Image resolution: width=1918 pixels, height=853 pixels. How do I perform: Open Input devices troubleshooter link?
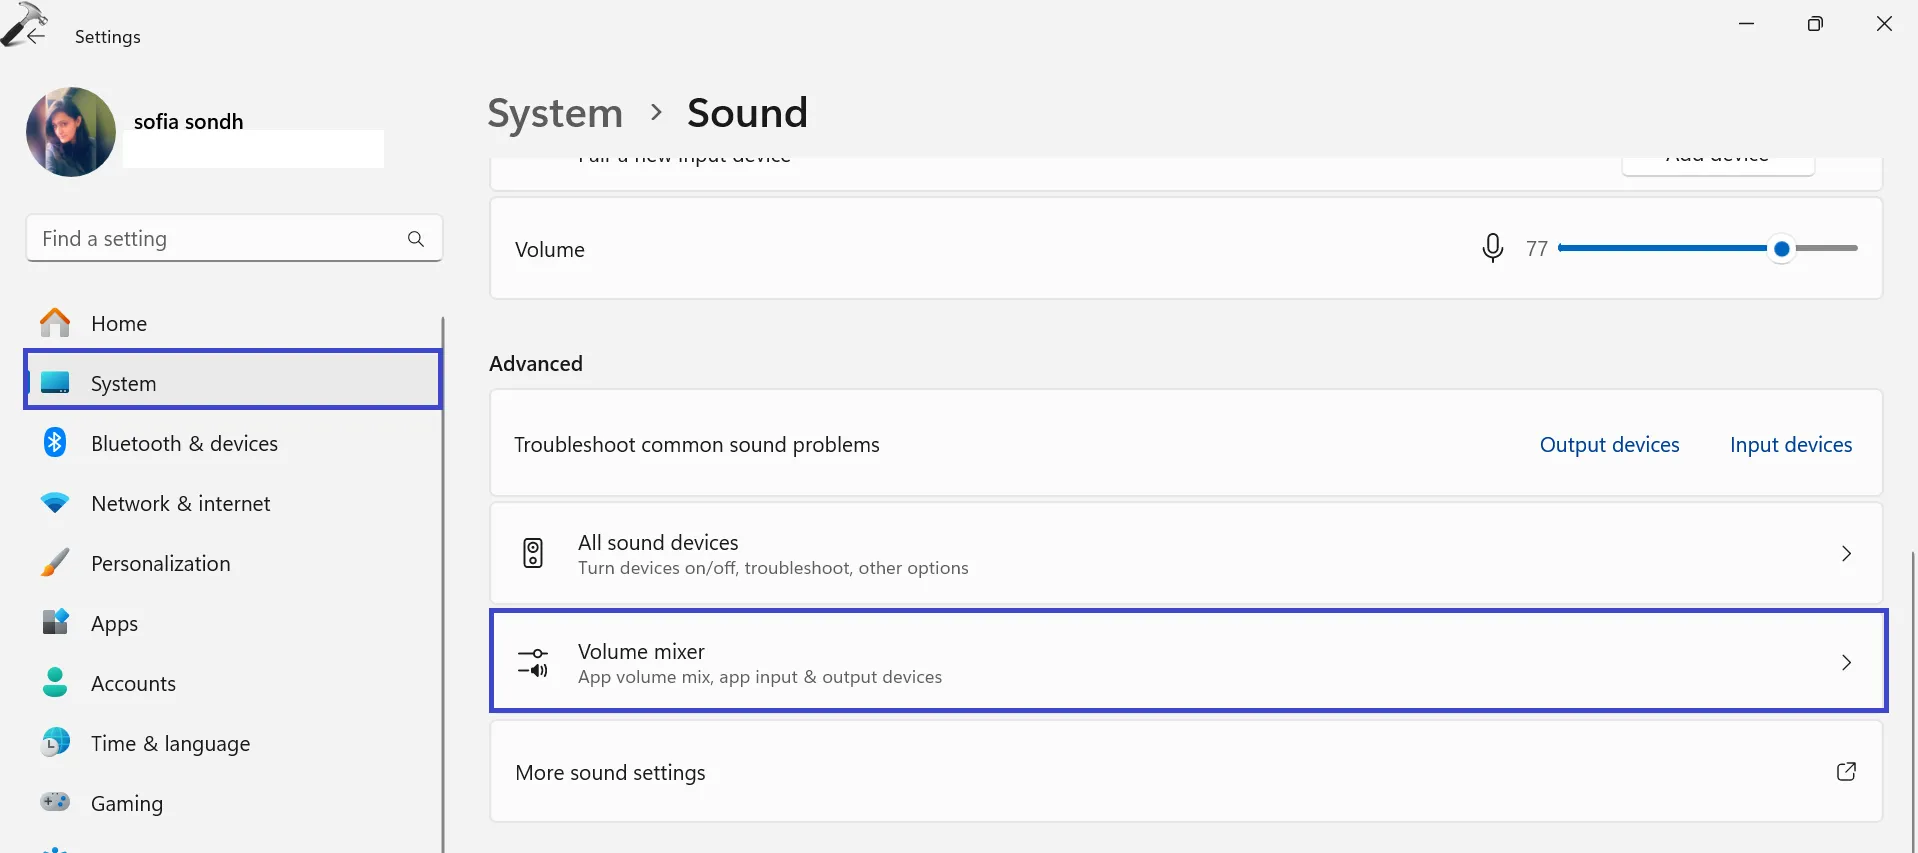point(1790,445)
